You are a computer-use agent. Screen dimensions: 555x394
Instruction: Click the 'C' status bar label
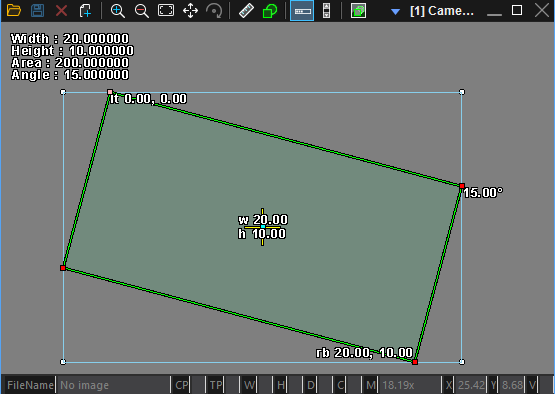[x=341, y=385]
